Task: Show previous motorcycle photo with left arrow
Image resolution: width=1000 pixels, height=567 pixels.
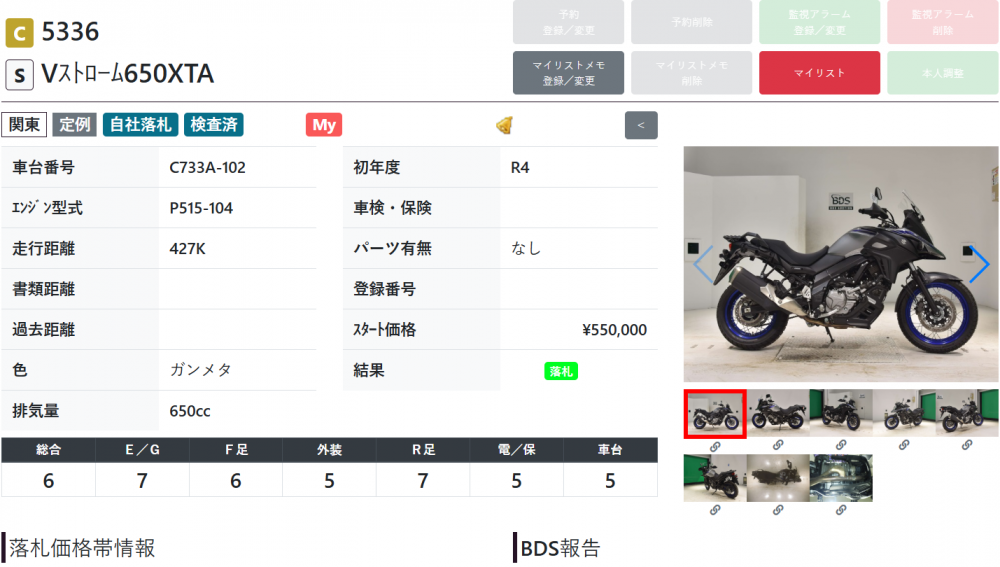Action: [x=703, y=263]
